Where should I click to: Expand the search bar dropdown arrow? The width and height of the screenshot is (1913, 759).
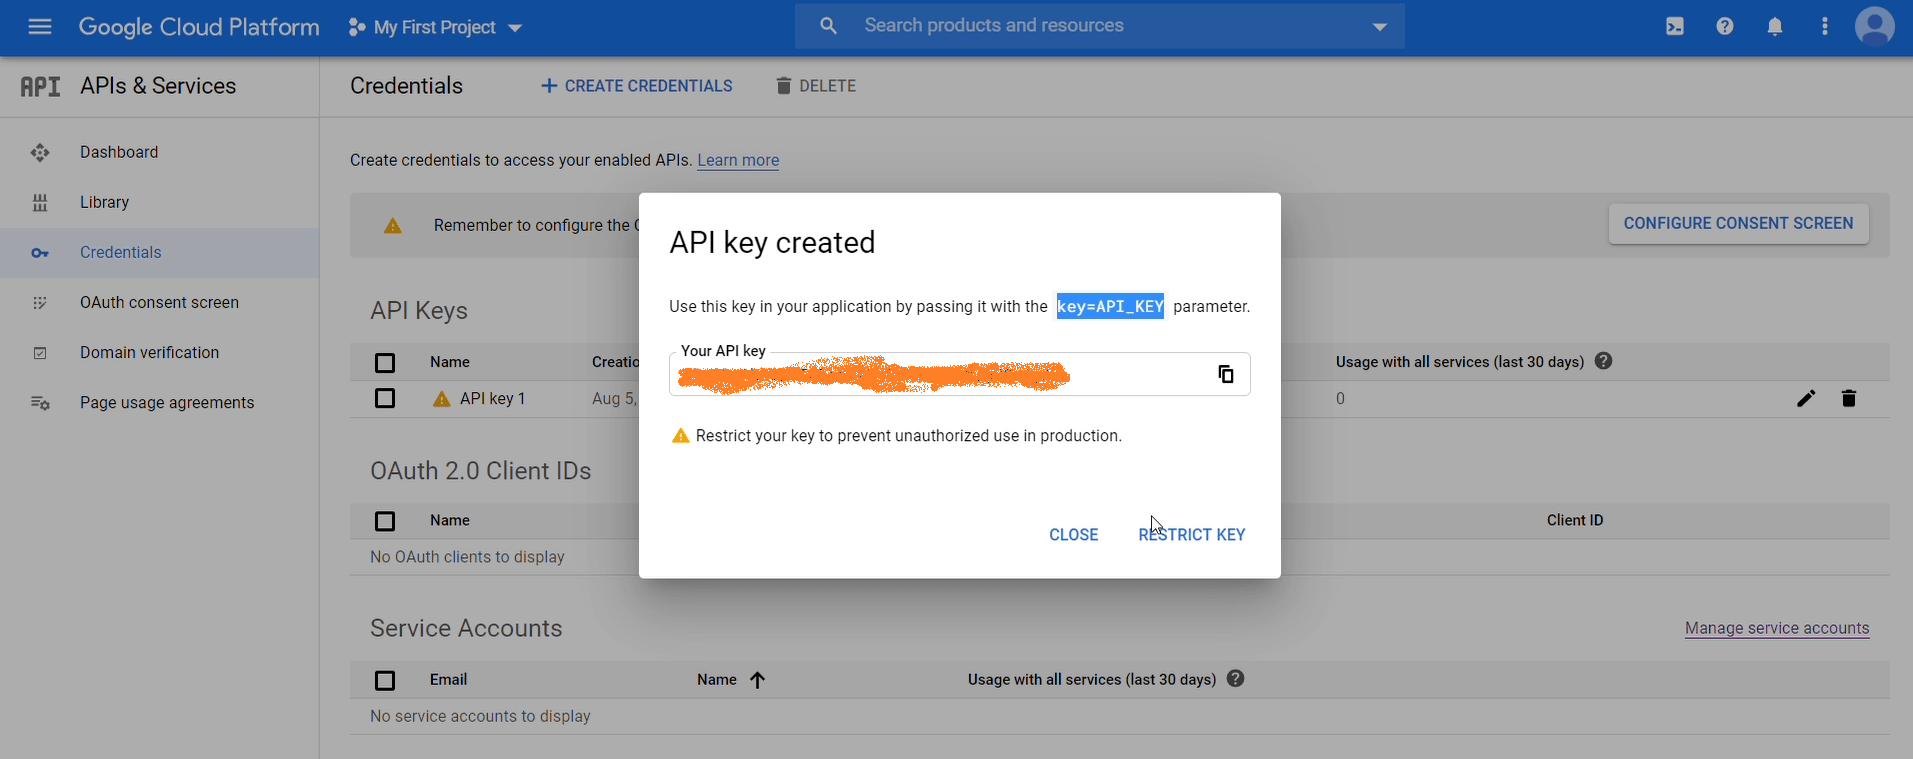point(1380,27)
